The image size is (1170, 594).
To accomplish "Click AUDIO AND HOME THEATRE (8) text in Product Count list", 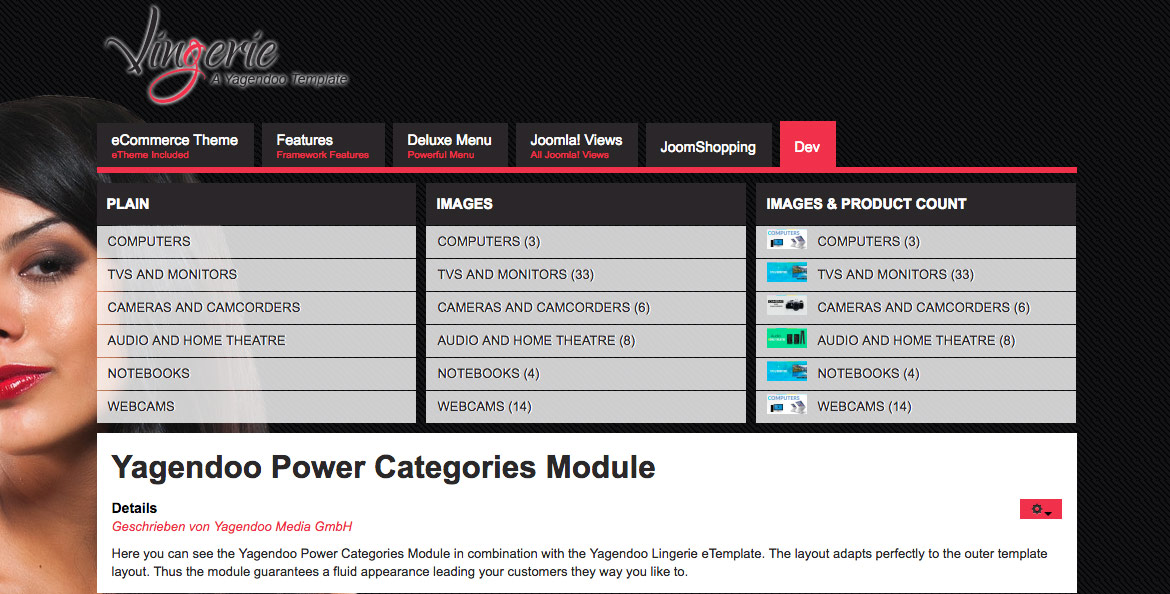I will (x=916, y=340).
